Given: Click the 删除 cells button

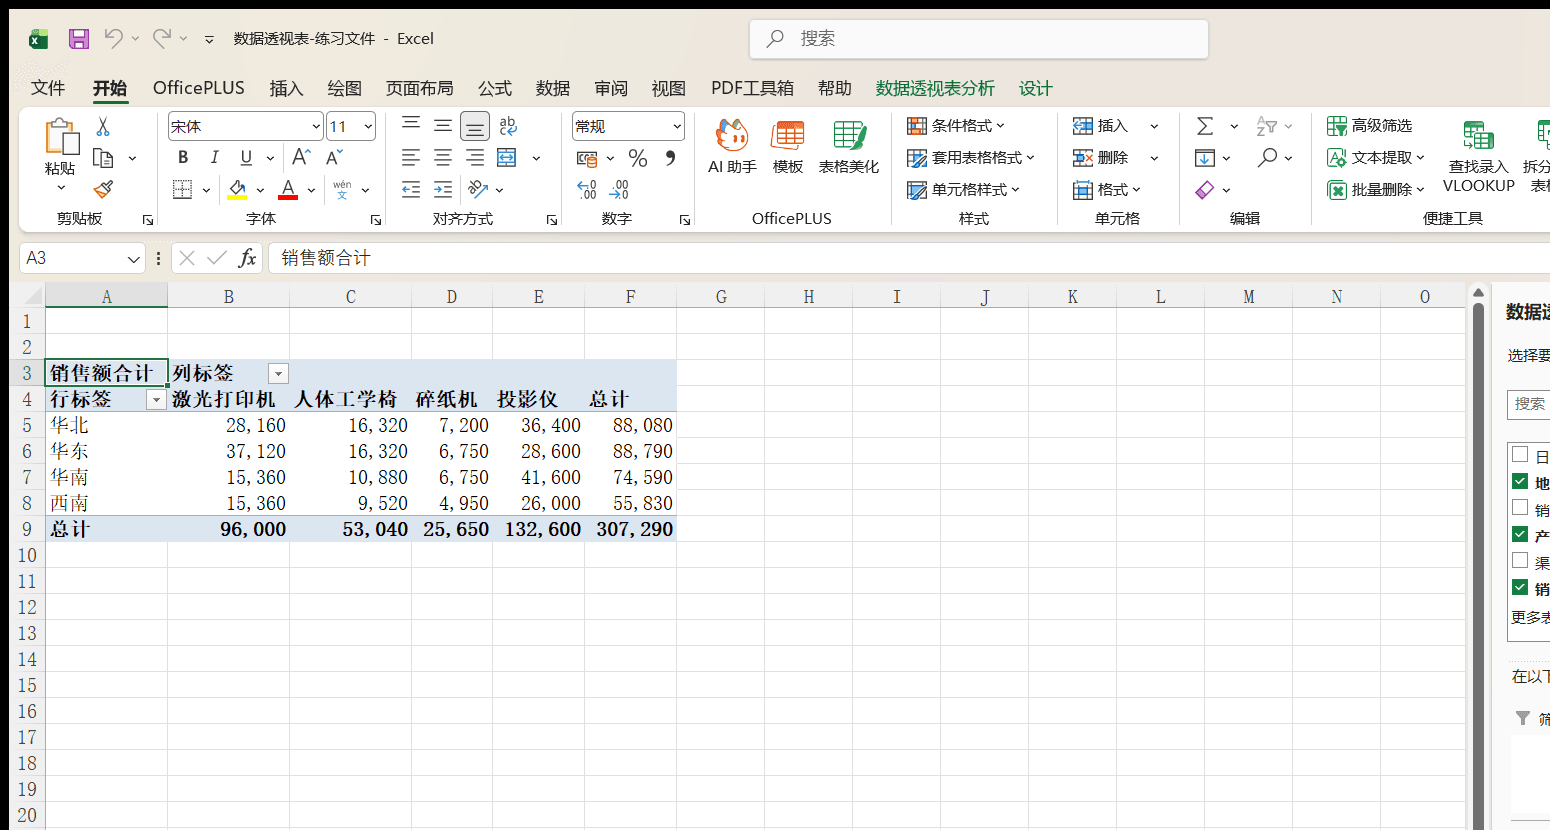Looking at the screenshot, I should click(x=1102, y=158).
